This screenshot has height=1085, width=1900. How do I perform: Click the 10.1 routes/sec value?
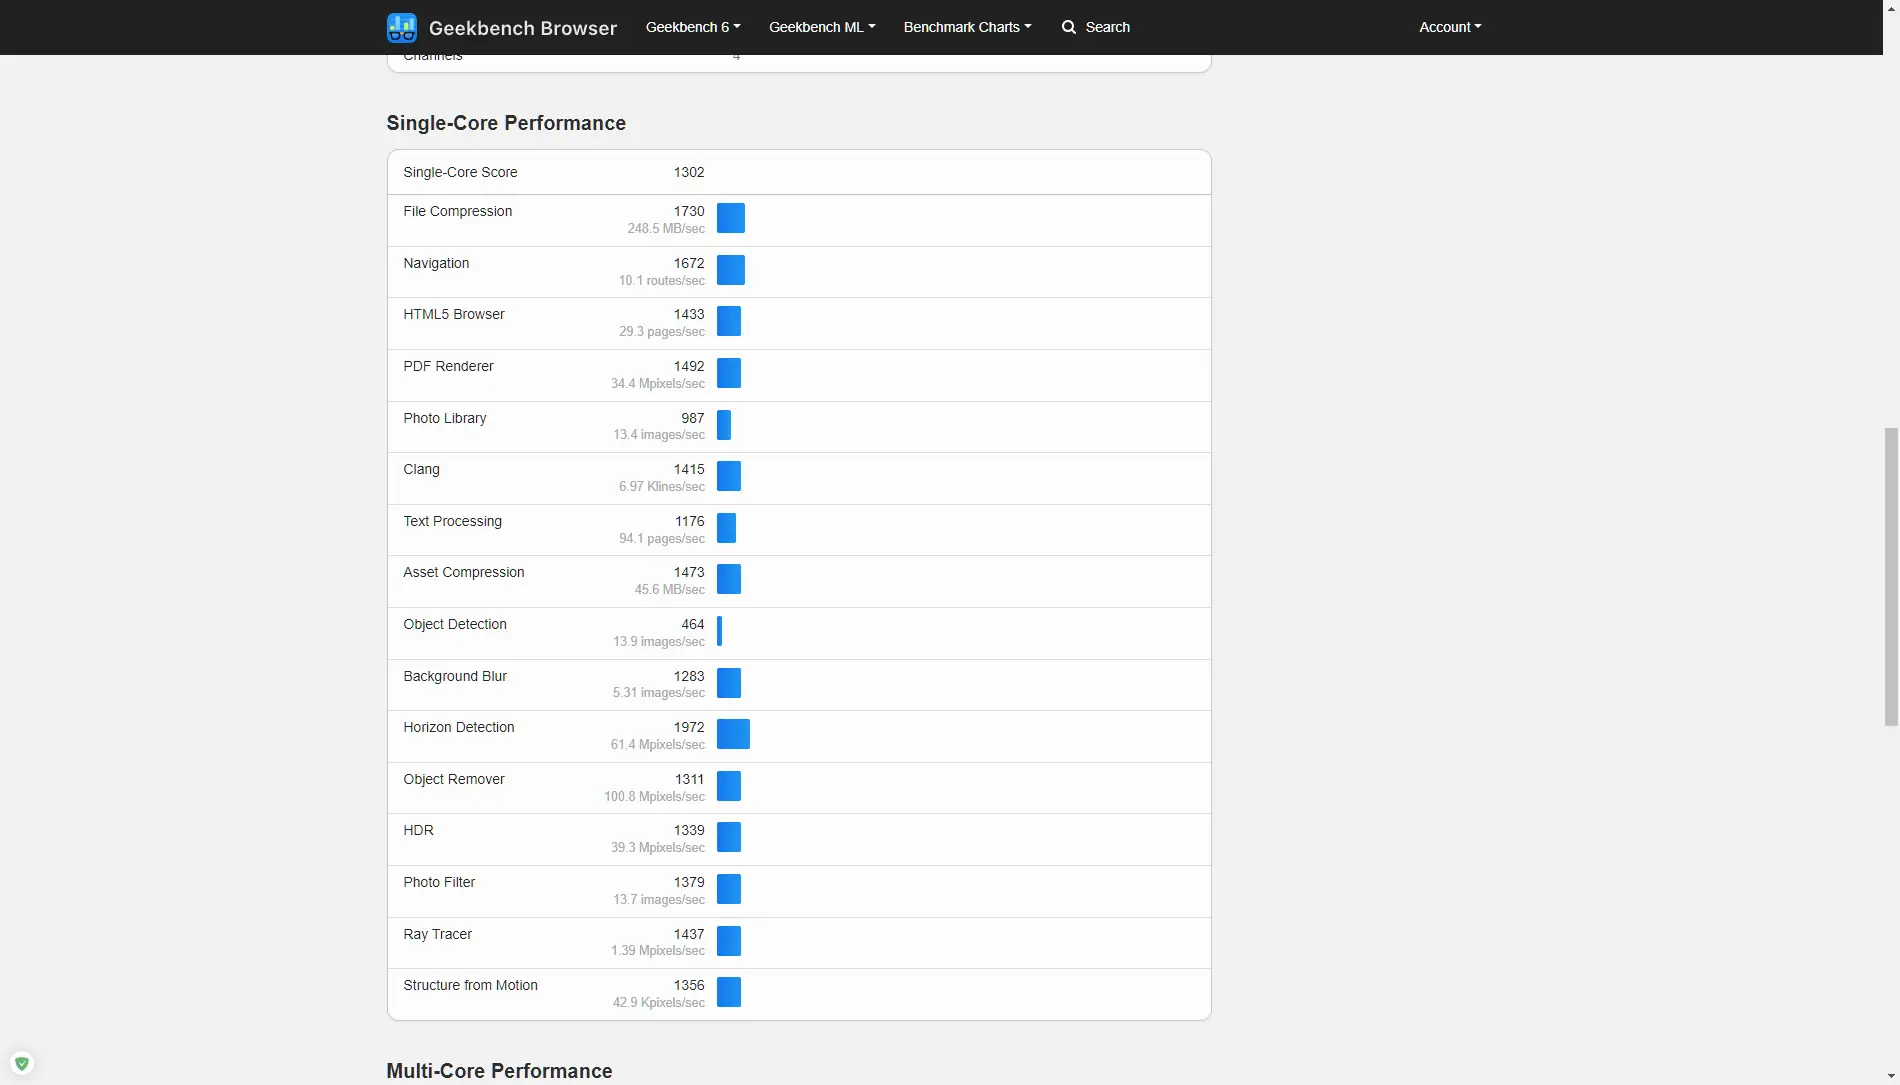[662, 281]
